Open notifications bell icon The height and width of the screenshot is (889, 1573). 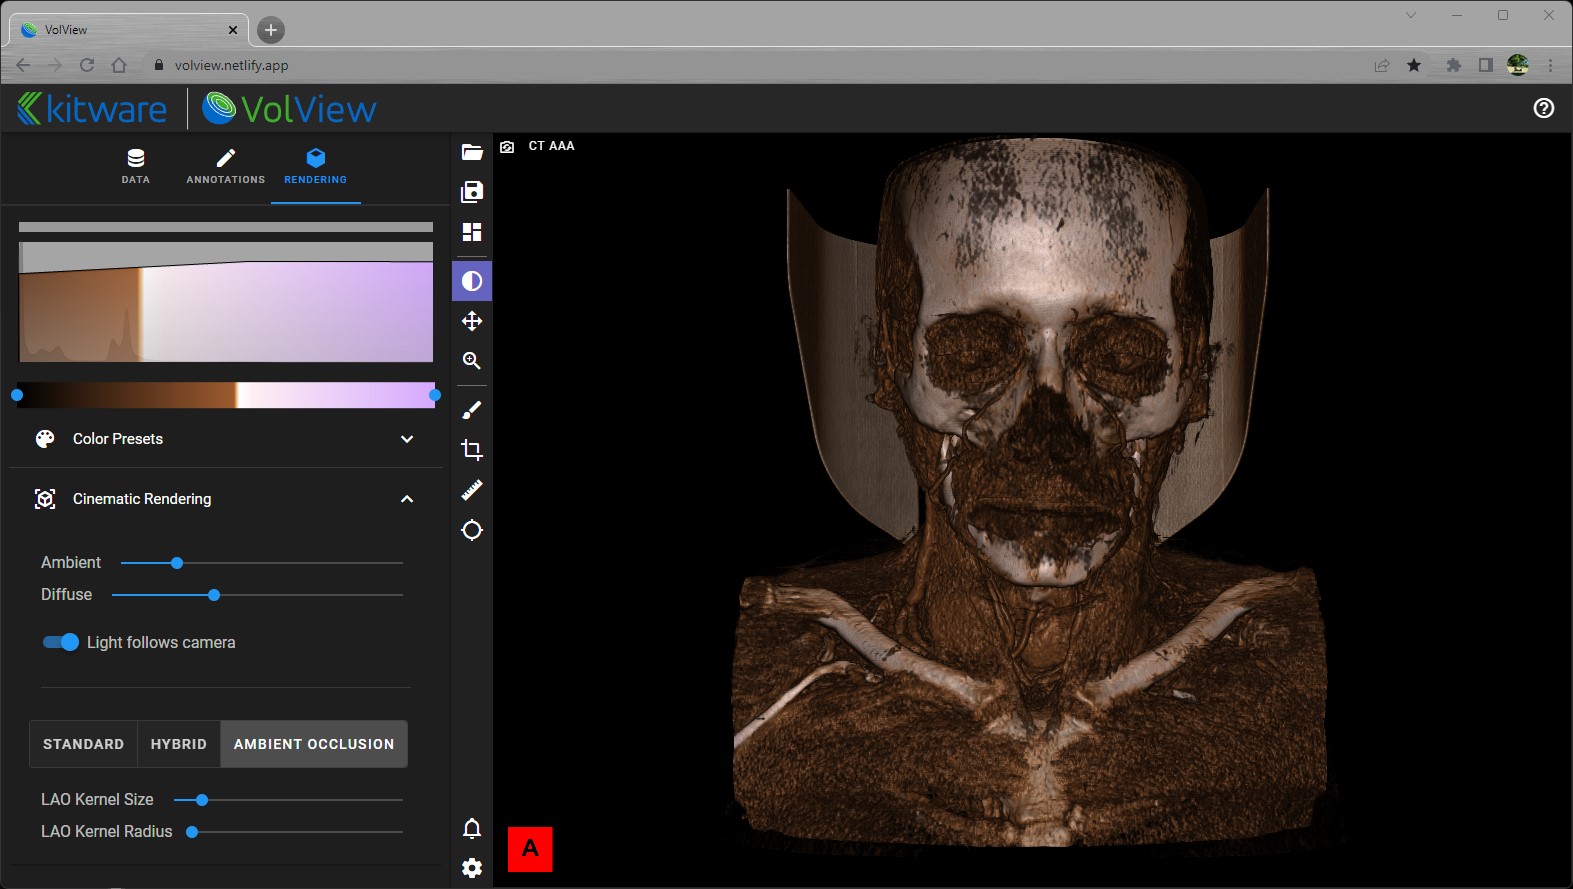472,828
